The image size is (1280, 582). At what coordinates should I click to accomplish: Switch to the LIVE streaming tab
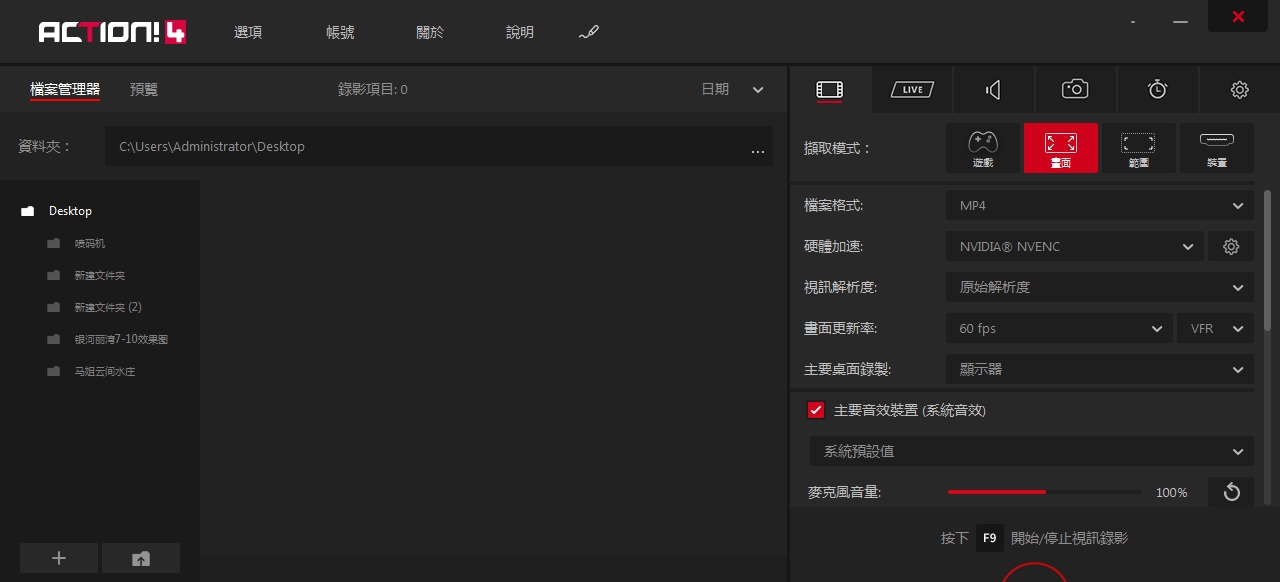point(911,89)
